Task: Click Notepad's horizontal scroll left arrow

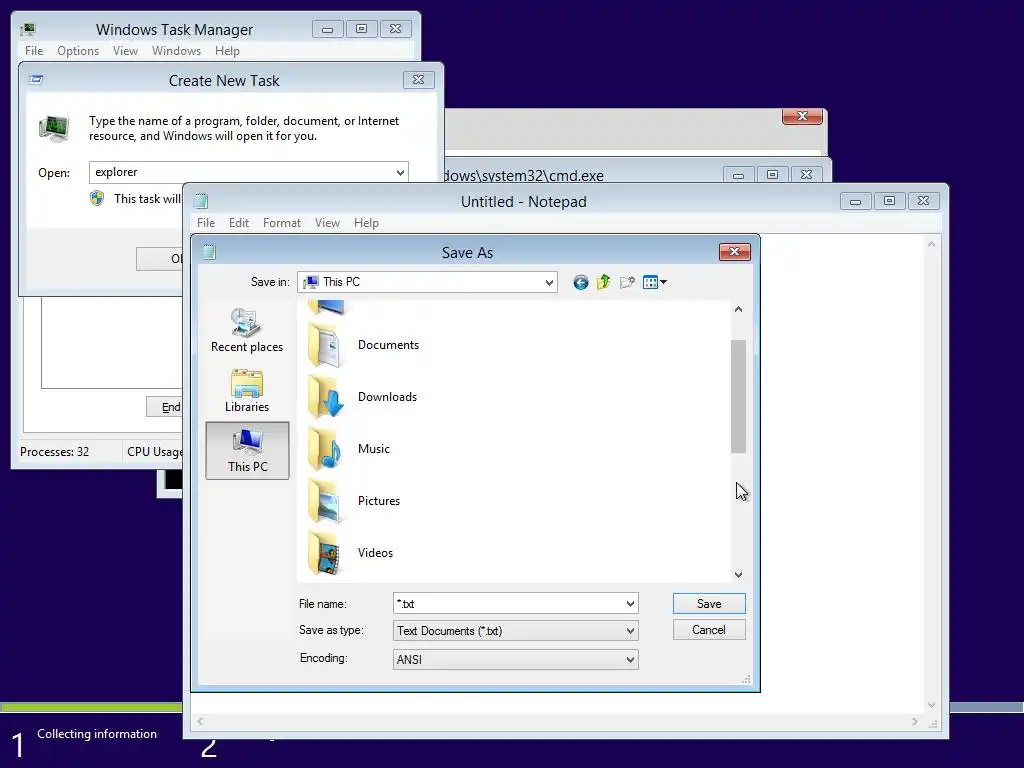Action: (200, 722)
